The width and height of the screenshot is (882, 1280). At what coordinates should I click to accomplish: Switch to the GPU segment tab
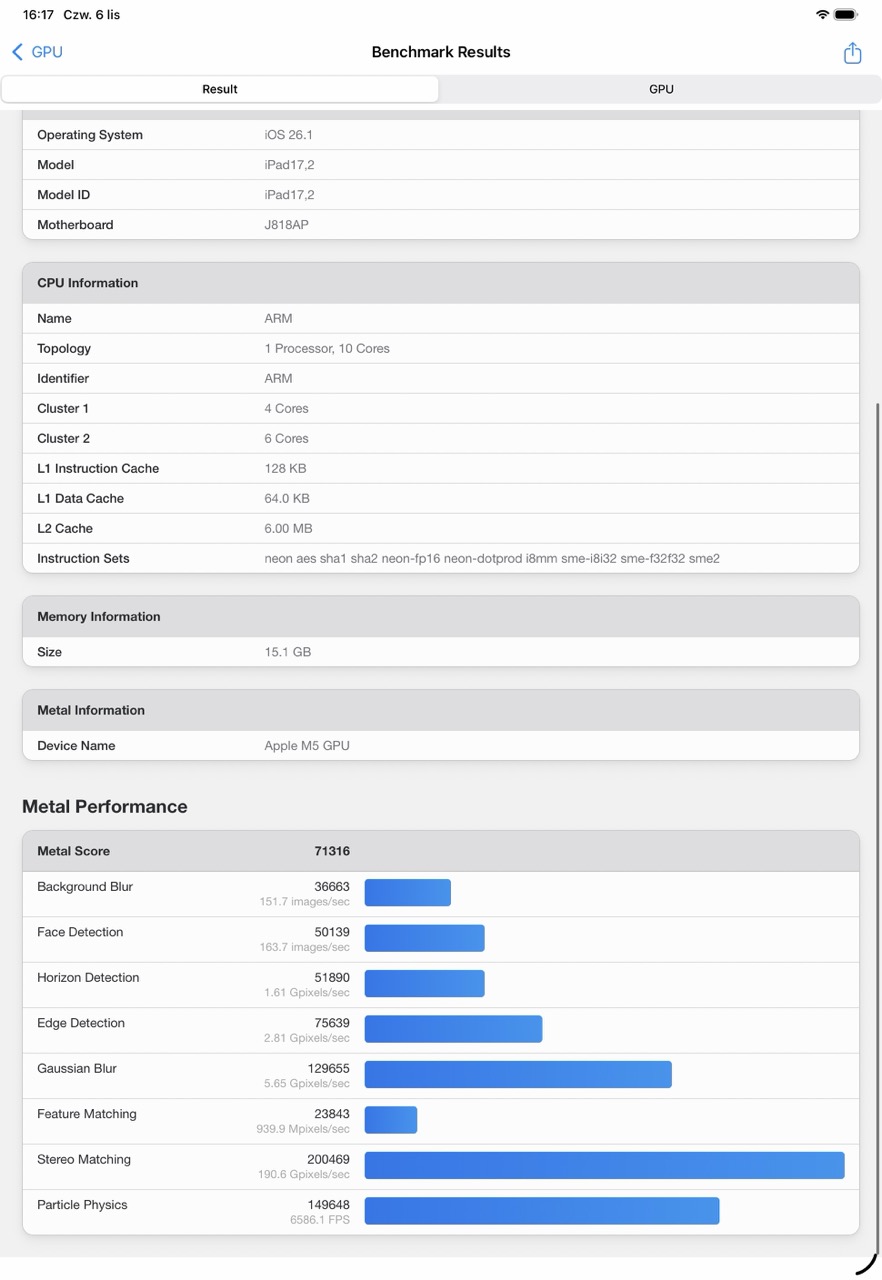[661, 89]
